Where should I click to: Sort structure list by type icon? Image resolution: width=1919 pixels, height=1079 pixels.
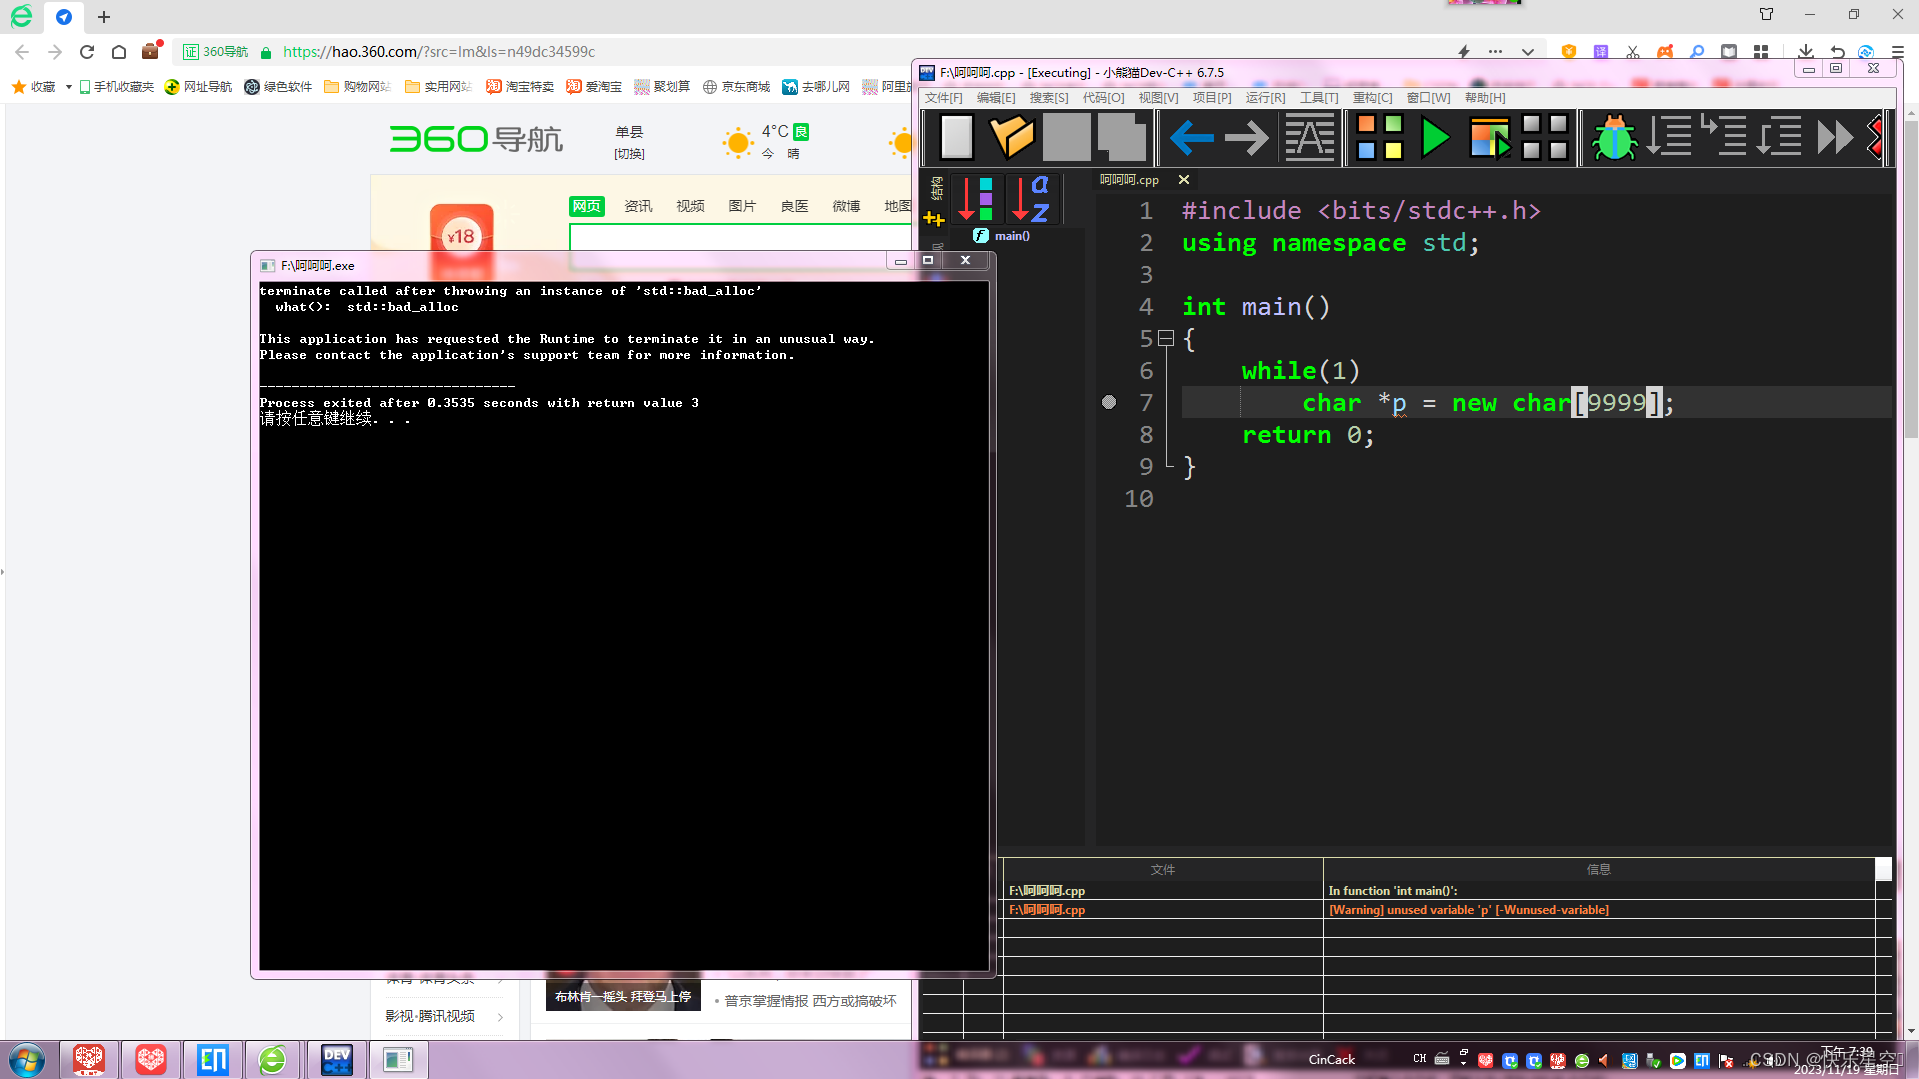click(976, 199)
